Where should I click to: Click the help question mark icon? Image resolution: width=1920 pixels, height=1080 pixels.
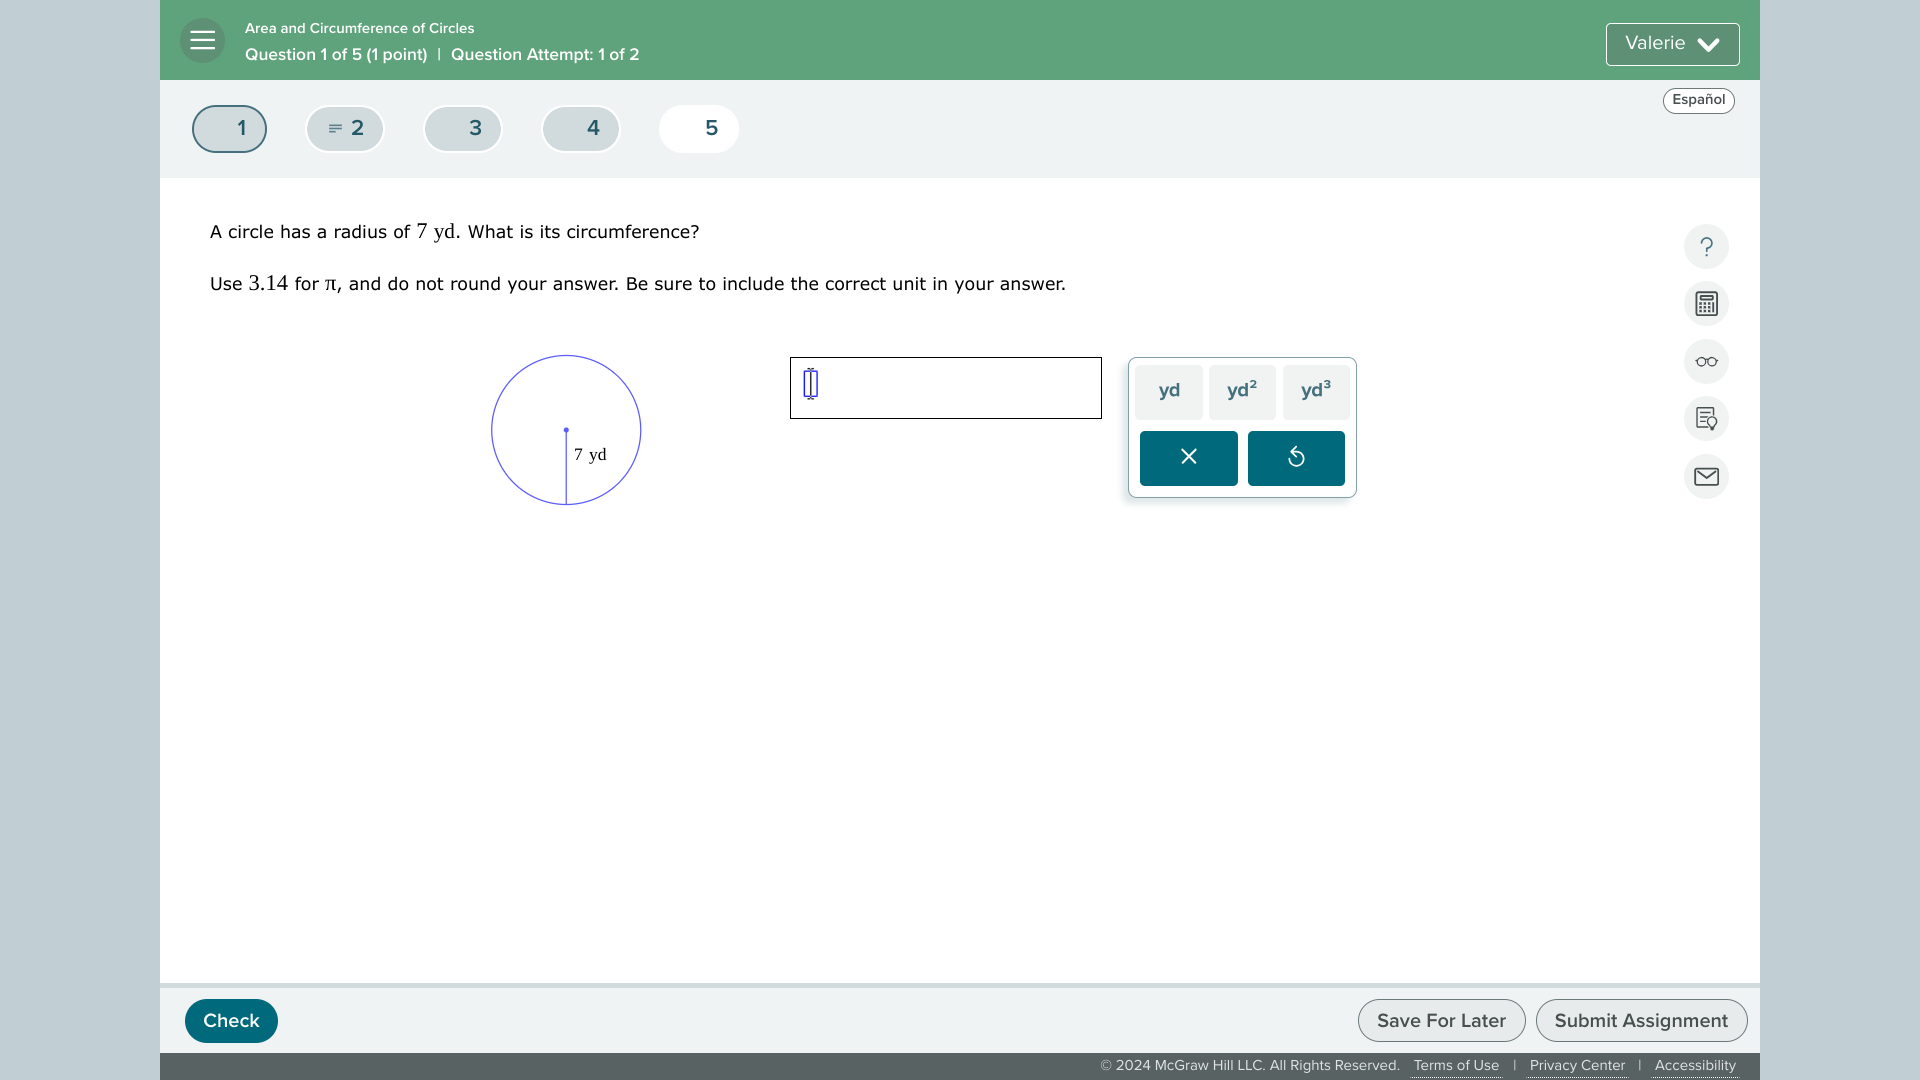(x=1706, y=245)
